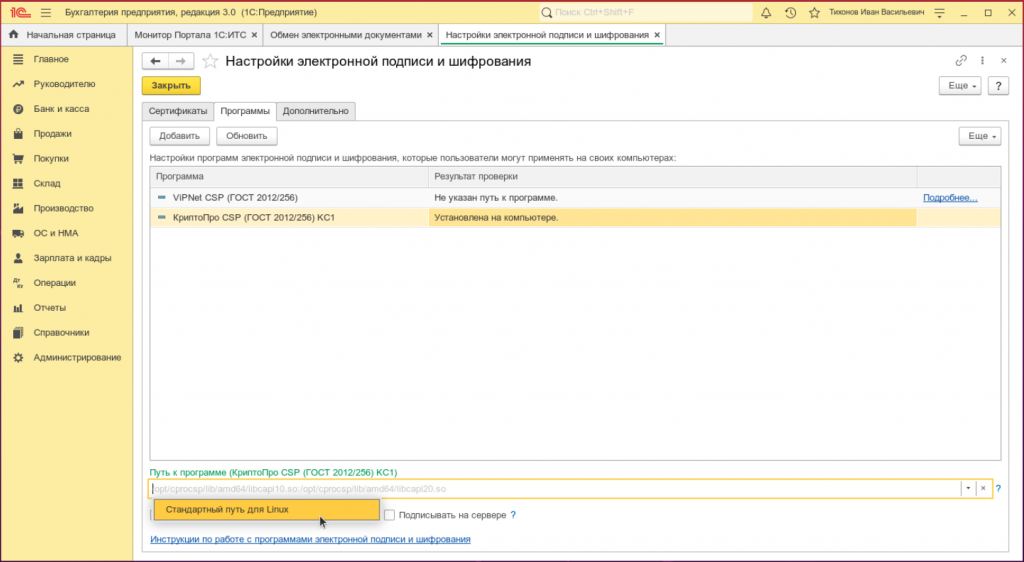Click user name Тихонов Иван Васильевич
This screenshot has height=562, width=1024.
876,12
